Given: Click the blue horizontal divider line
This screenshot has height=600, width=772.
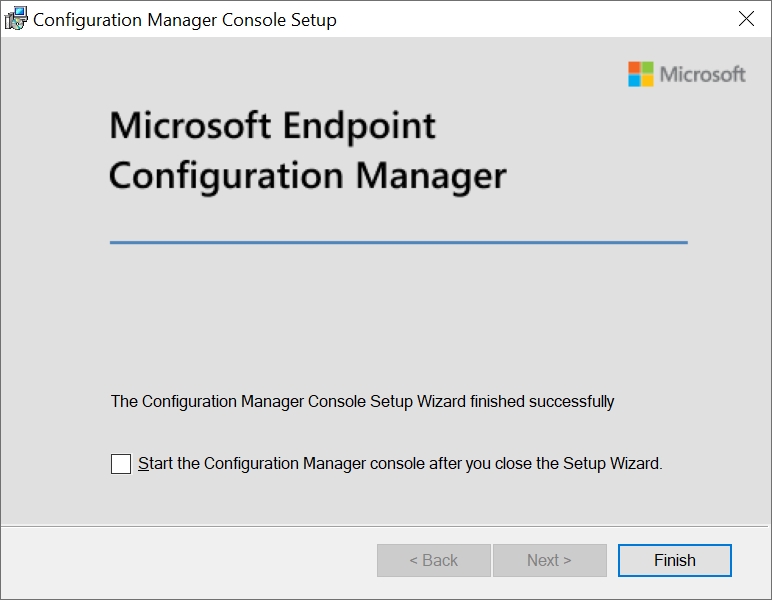Looking at the screenshot, I should click(x=398, y=242).
